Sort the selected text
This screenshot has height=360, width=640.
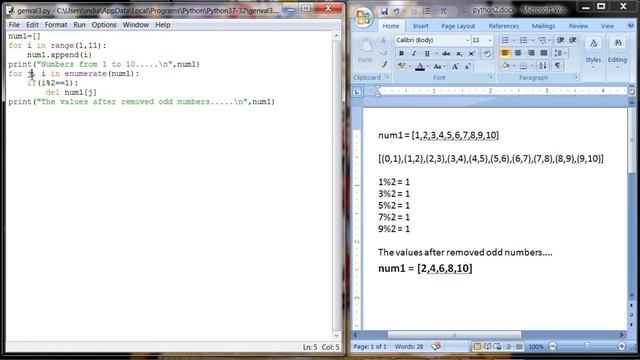tap(542, 66)
